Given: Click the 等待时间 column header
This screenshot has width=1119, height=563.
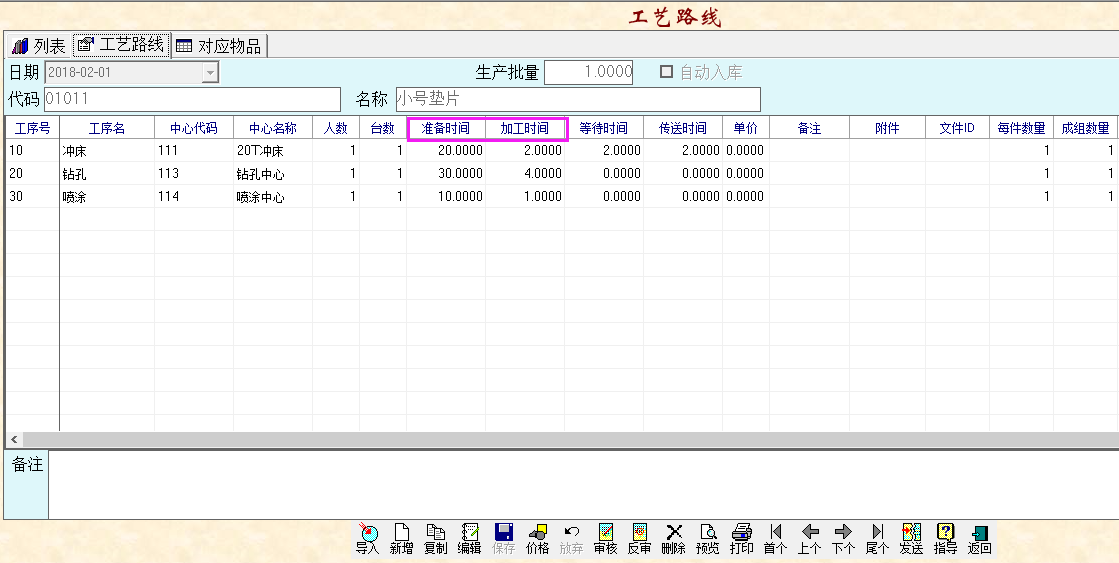Looking at the screenshot, I should click(x=604, y=128).
